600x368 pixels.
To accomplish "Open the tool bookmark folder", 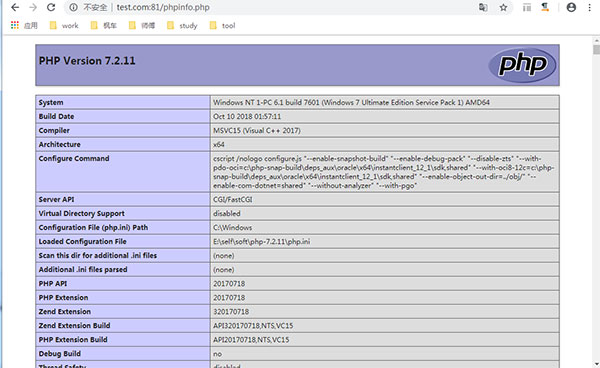I will 222,26.
